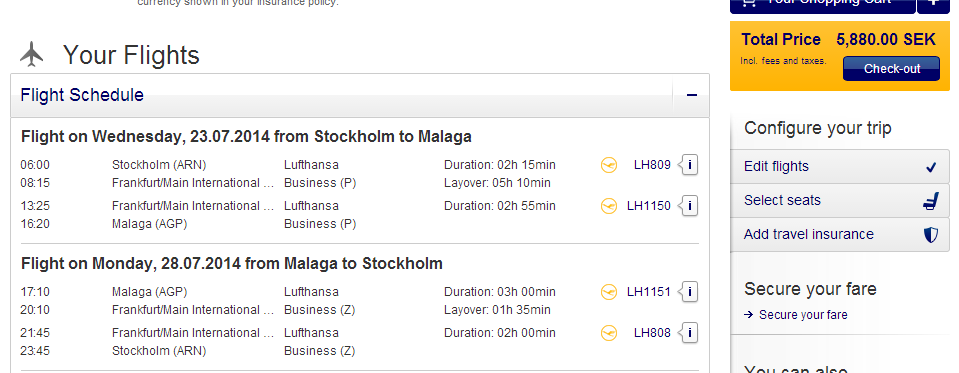959x373 pixels.
Task: Click the checkmark beside Edit flights
Action: point(931,167)
